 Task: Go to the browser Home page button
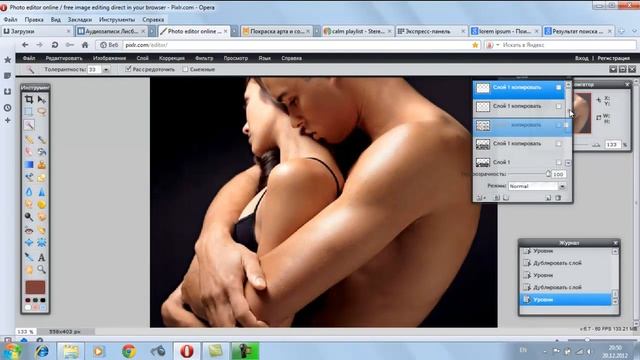(85, 45)
